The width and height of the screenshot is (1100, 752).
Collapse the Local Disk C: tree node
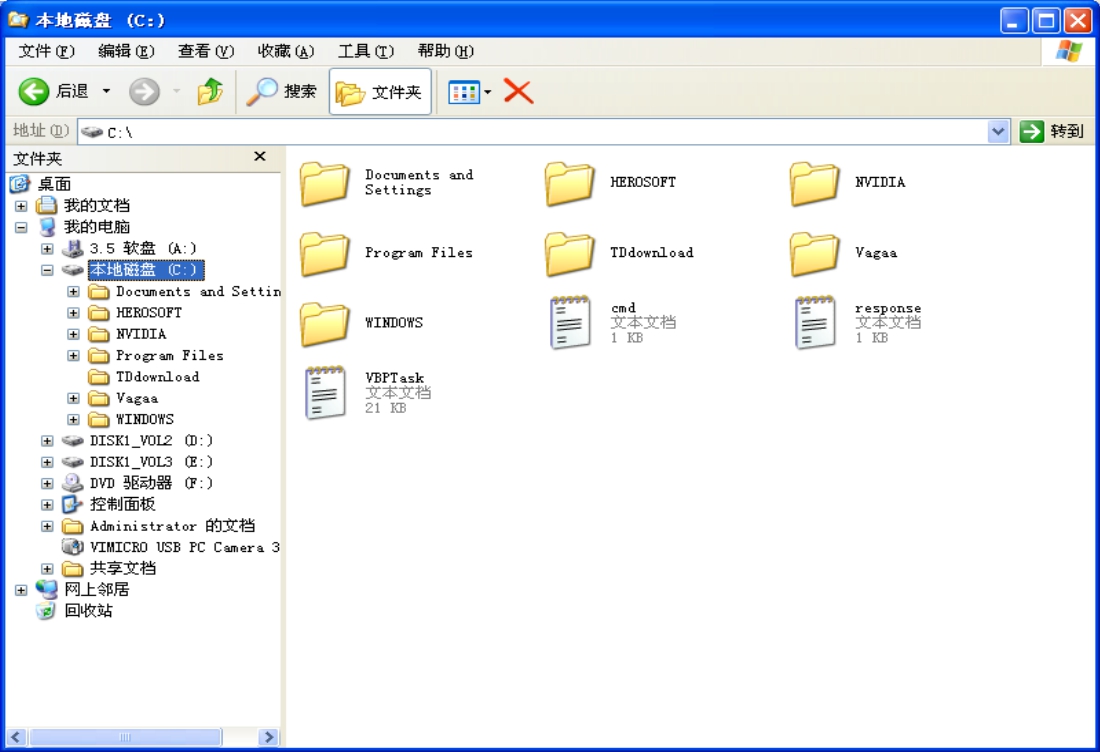click(47, 270)
